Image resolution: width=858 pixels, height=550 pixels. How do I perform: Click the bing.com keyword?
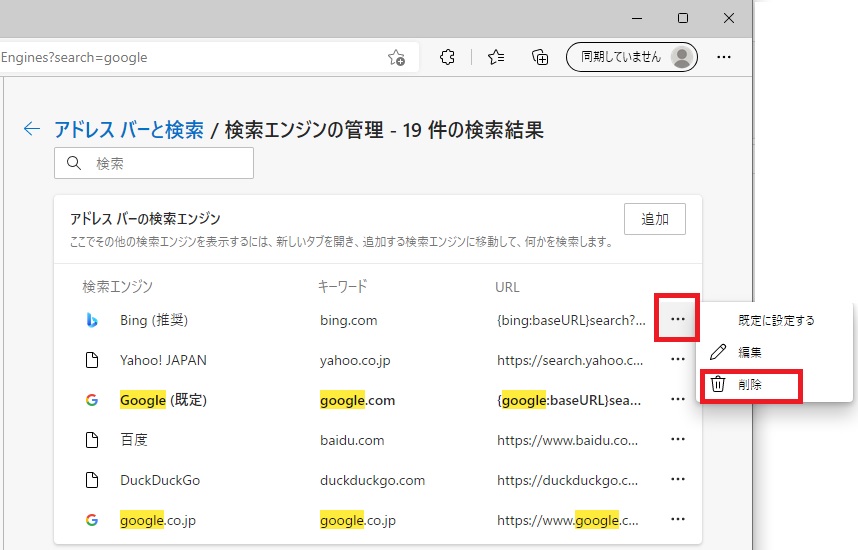click(x=349, y=320)
